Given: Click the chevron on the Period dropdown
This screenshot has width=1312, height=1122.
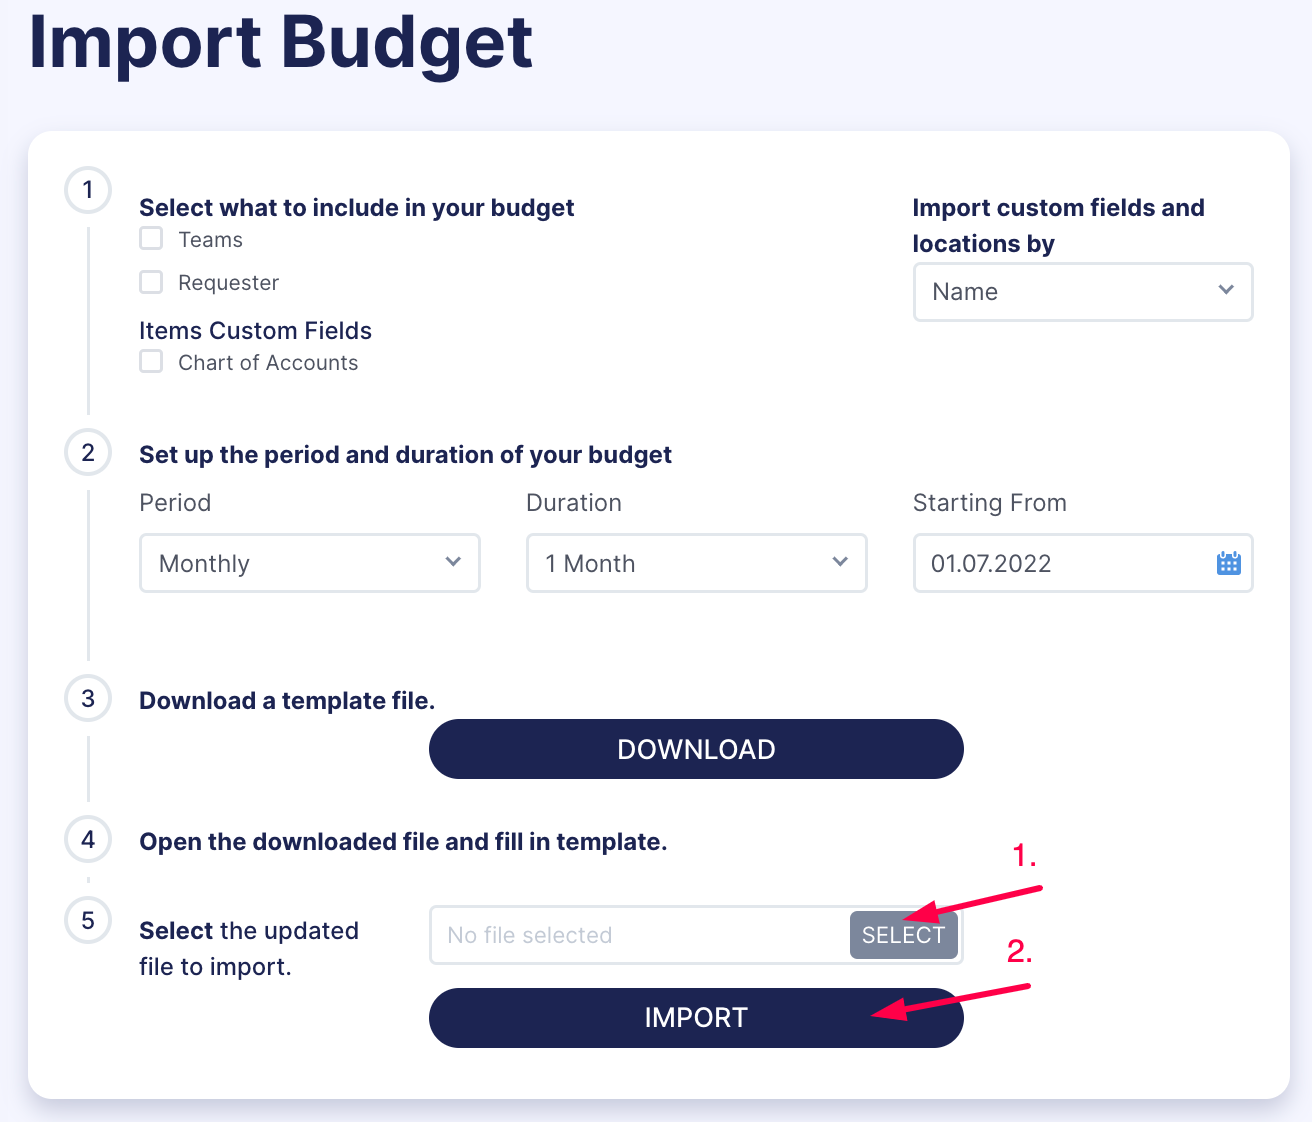Looking at the screenshot, I should (x=452, y=563).
